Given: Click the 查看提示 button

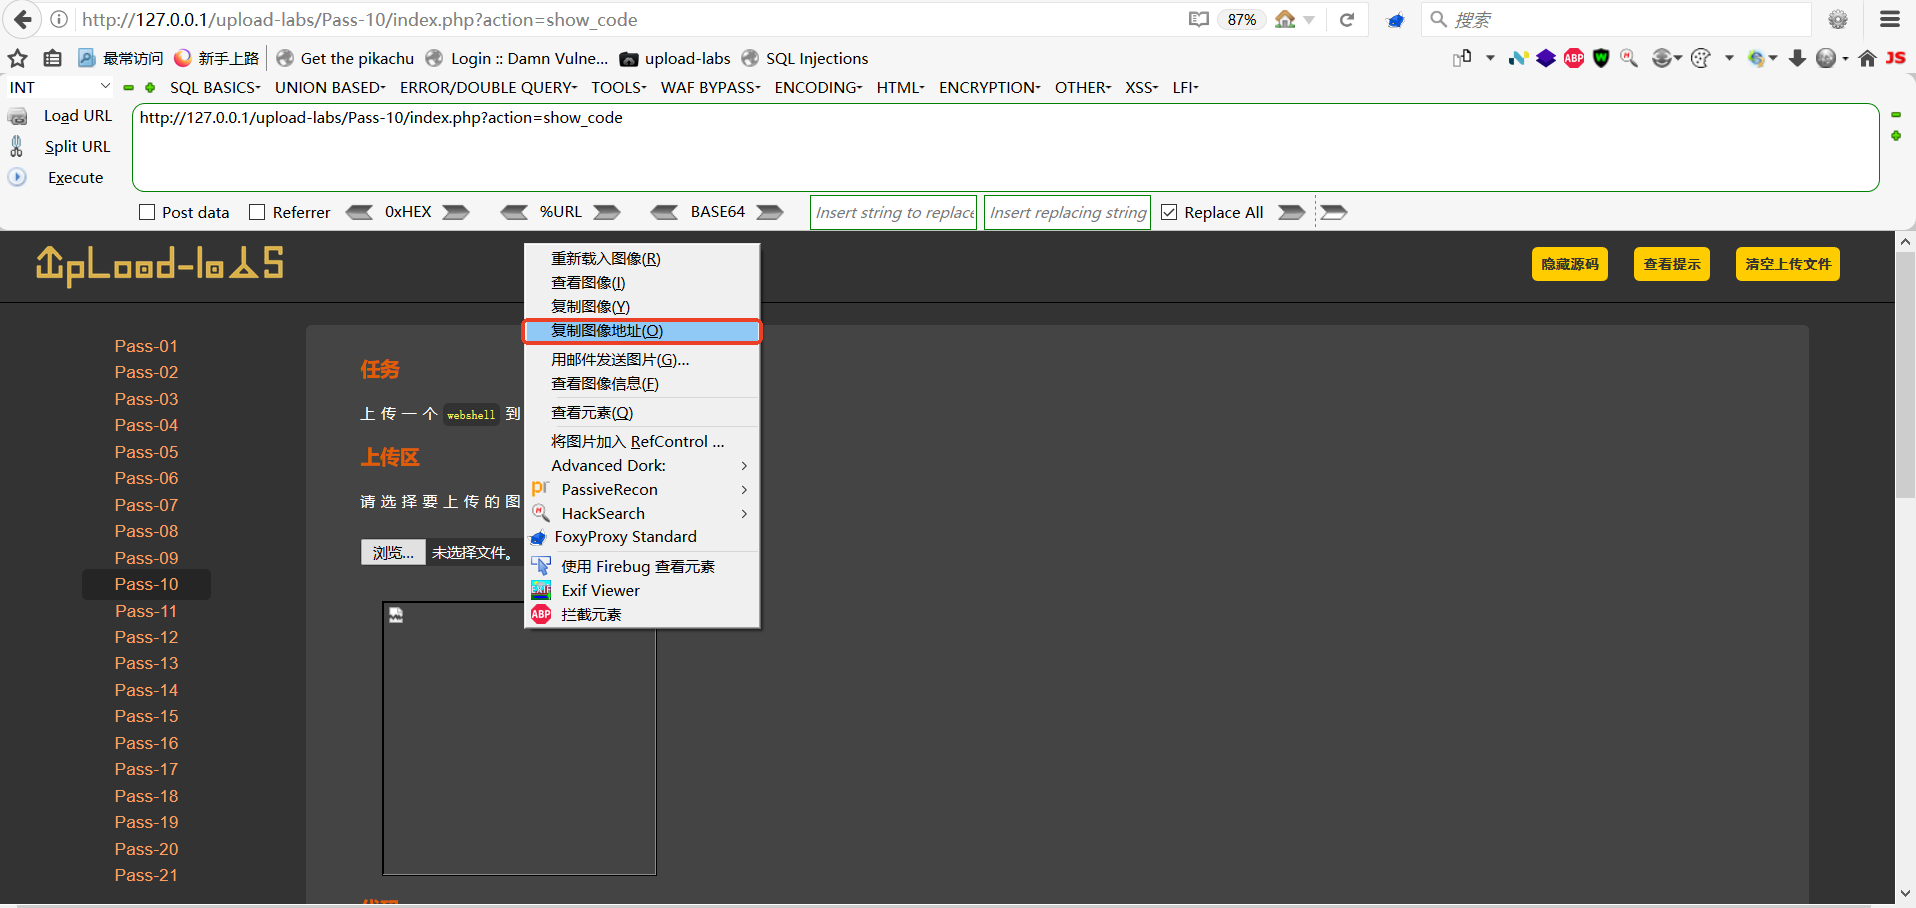Looking at the screenshot, I should click(1672, 264).
